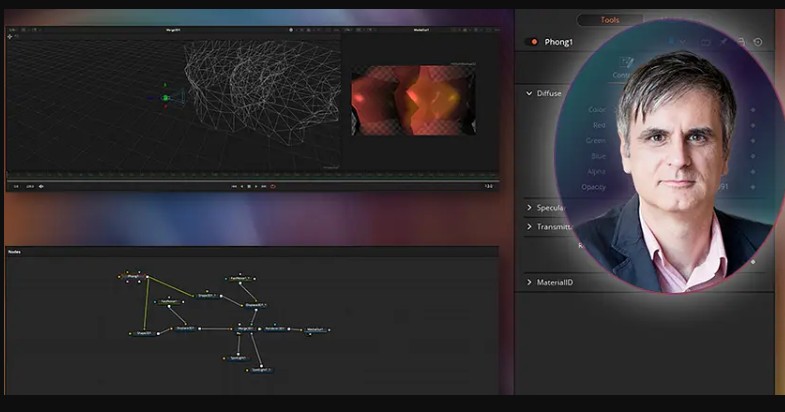The width and height of the screenshot is (785, 412).
Task: Toggle keyframe diamond for Opacity row
Action: tap(752, 187)
